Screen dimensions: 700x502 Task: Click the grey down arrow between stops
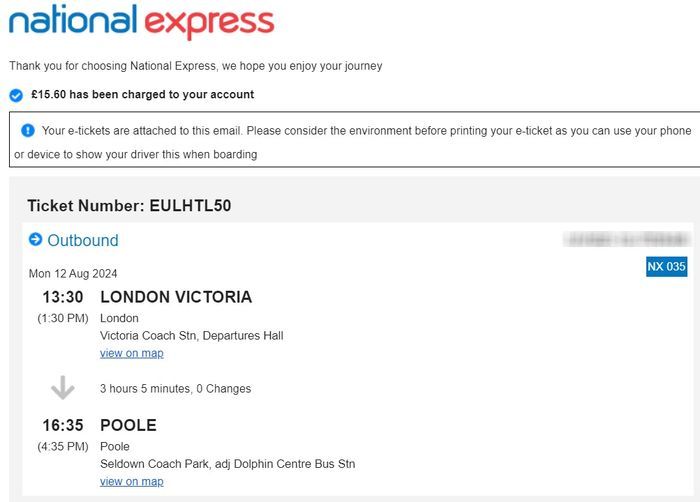point(62,388)
